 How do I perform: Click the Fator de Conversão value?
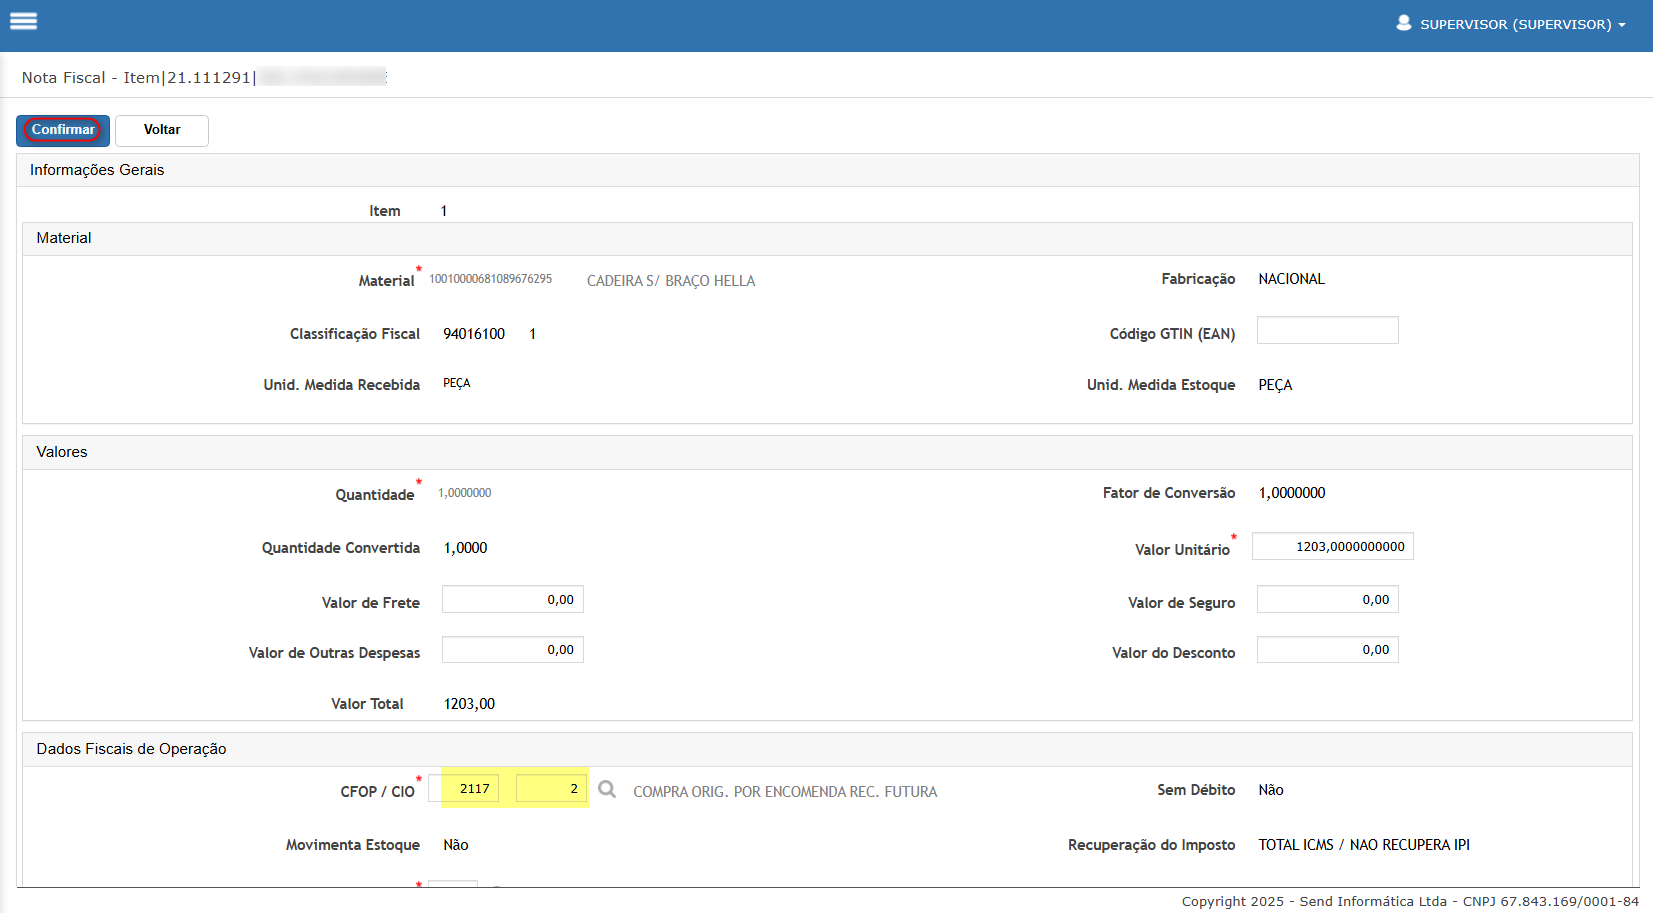[x=1292, y=493]
